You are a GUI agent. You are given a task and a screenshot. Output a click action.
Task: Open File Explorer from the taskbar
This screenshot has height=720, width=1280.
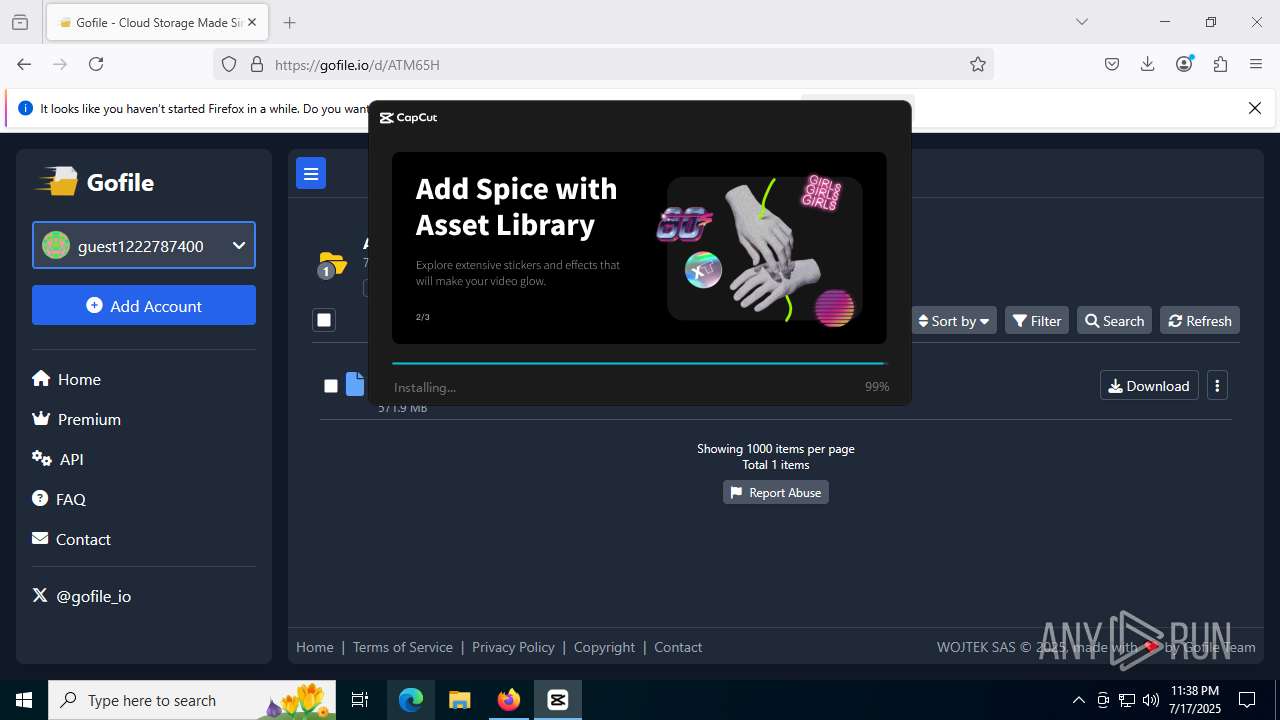click(460, 700)
